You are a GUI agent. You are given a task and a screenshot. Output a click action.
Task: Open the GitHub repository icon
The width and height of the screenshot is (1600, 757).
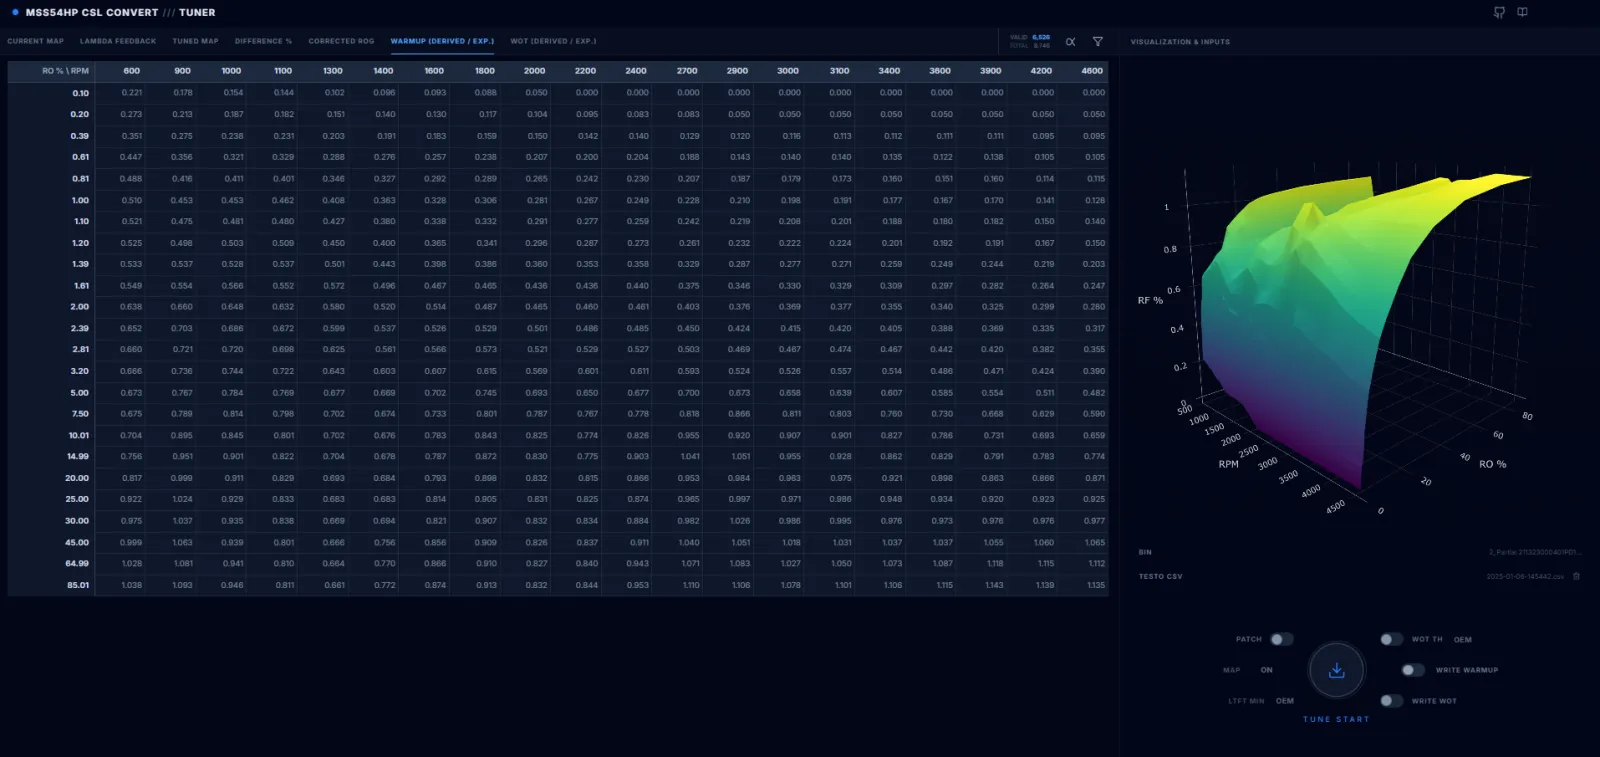click(1499, 12)
